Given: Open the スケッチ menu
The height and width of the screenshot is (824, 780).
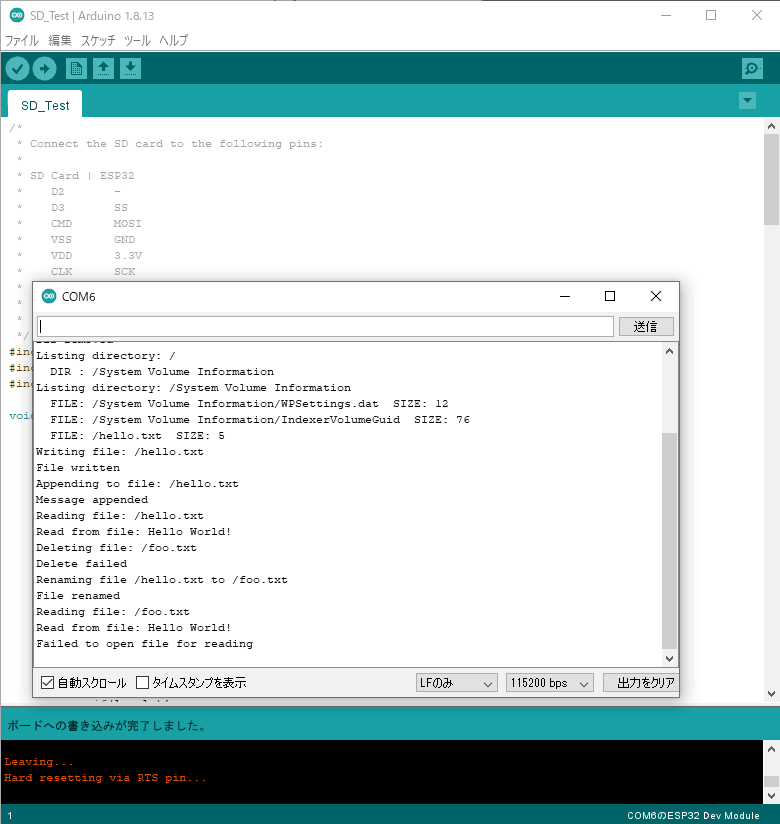Looking at the screenshot, I should pyautogui.click(x=98, y=40).
